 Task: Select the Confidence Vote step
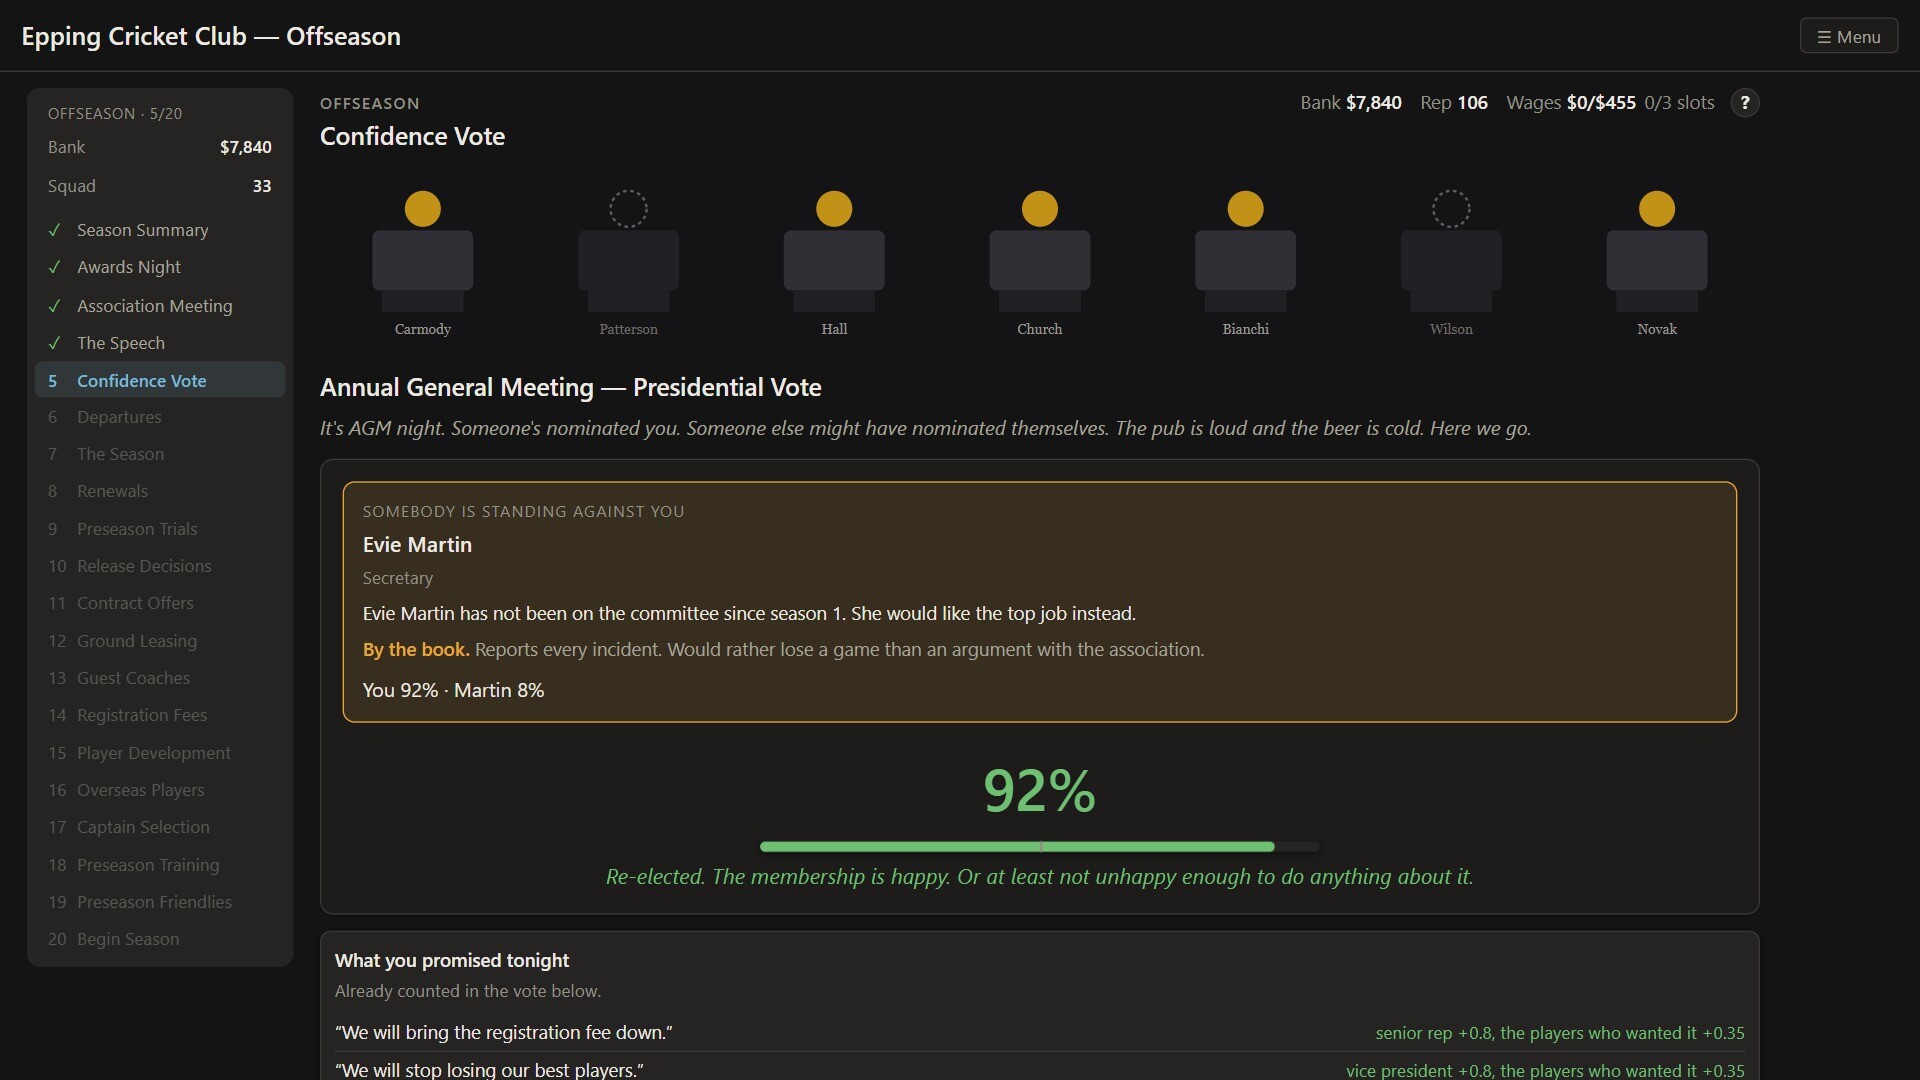click(160, 380)
